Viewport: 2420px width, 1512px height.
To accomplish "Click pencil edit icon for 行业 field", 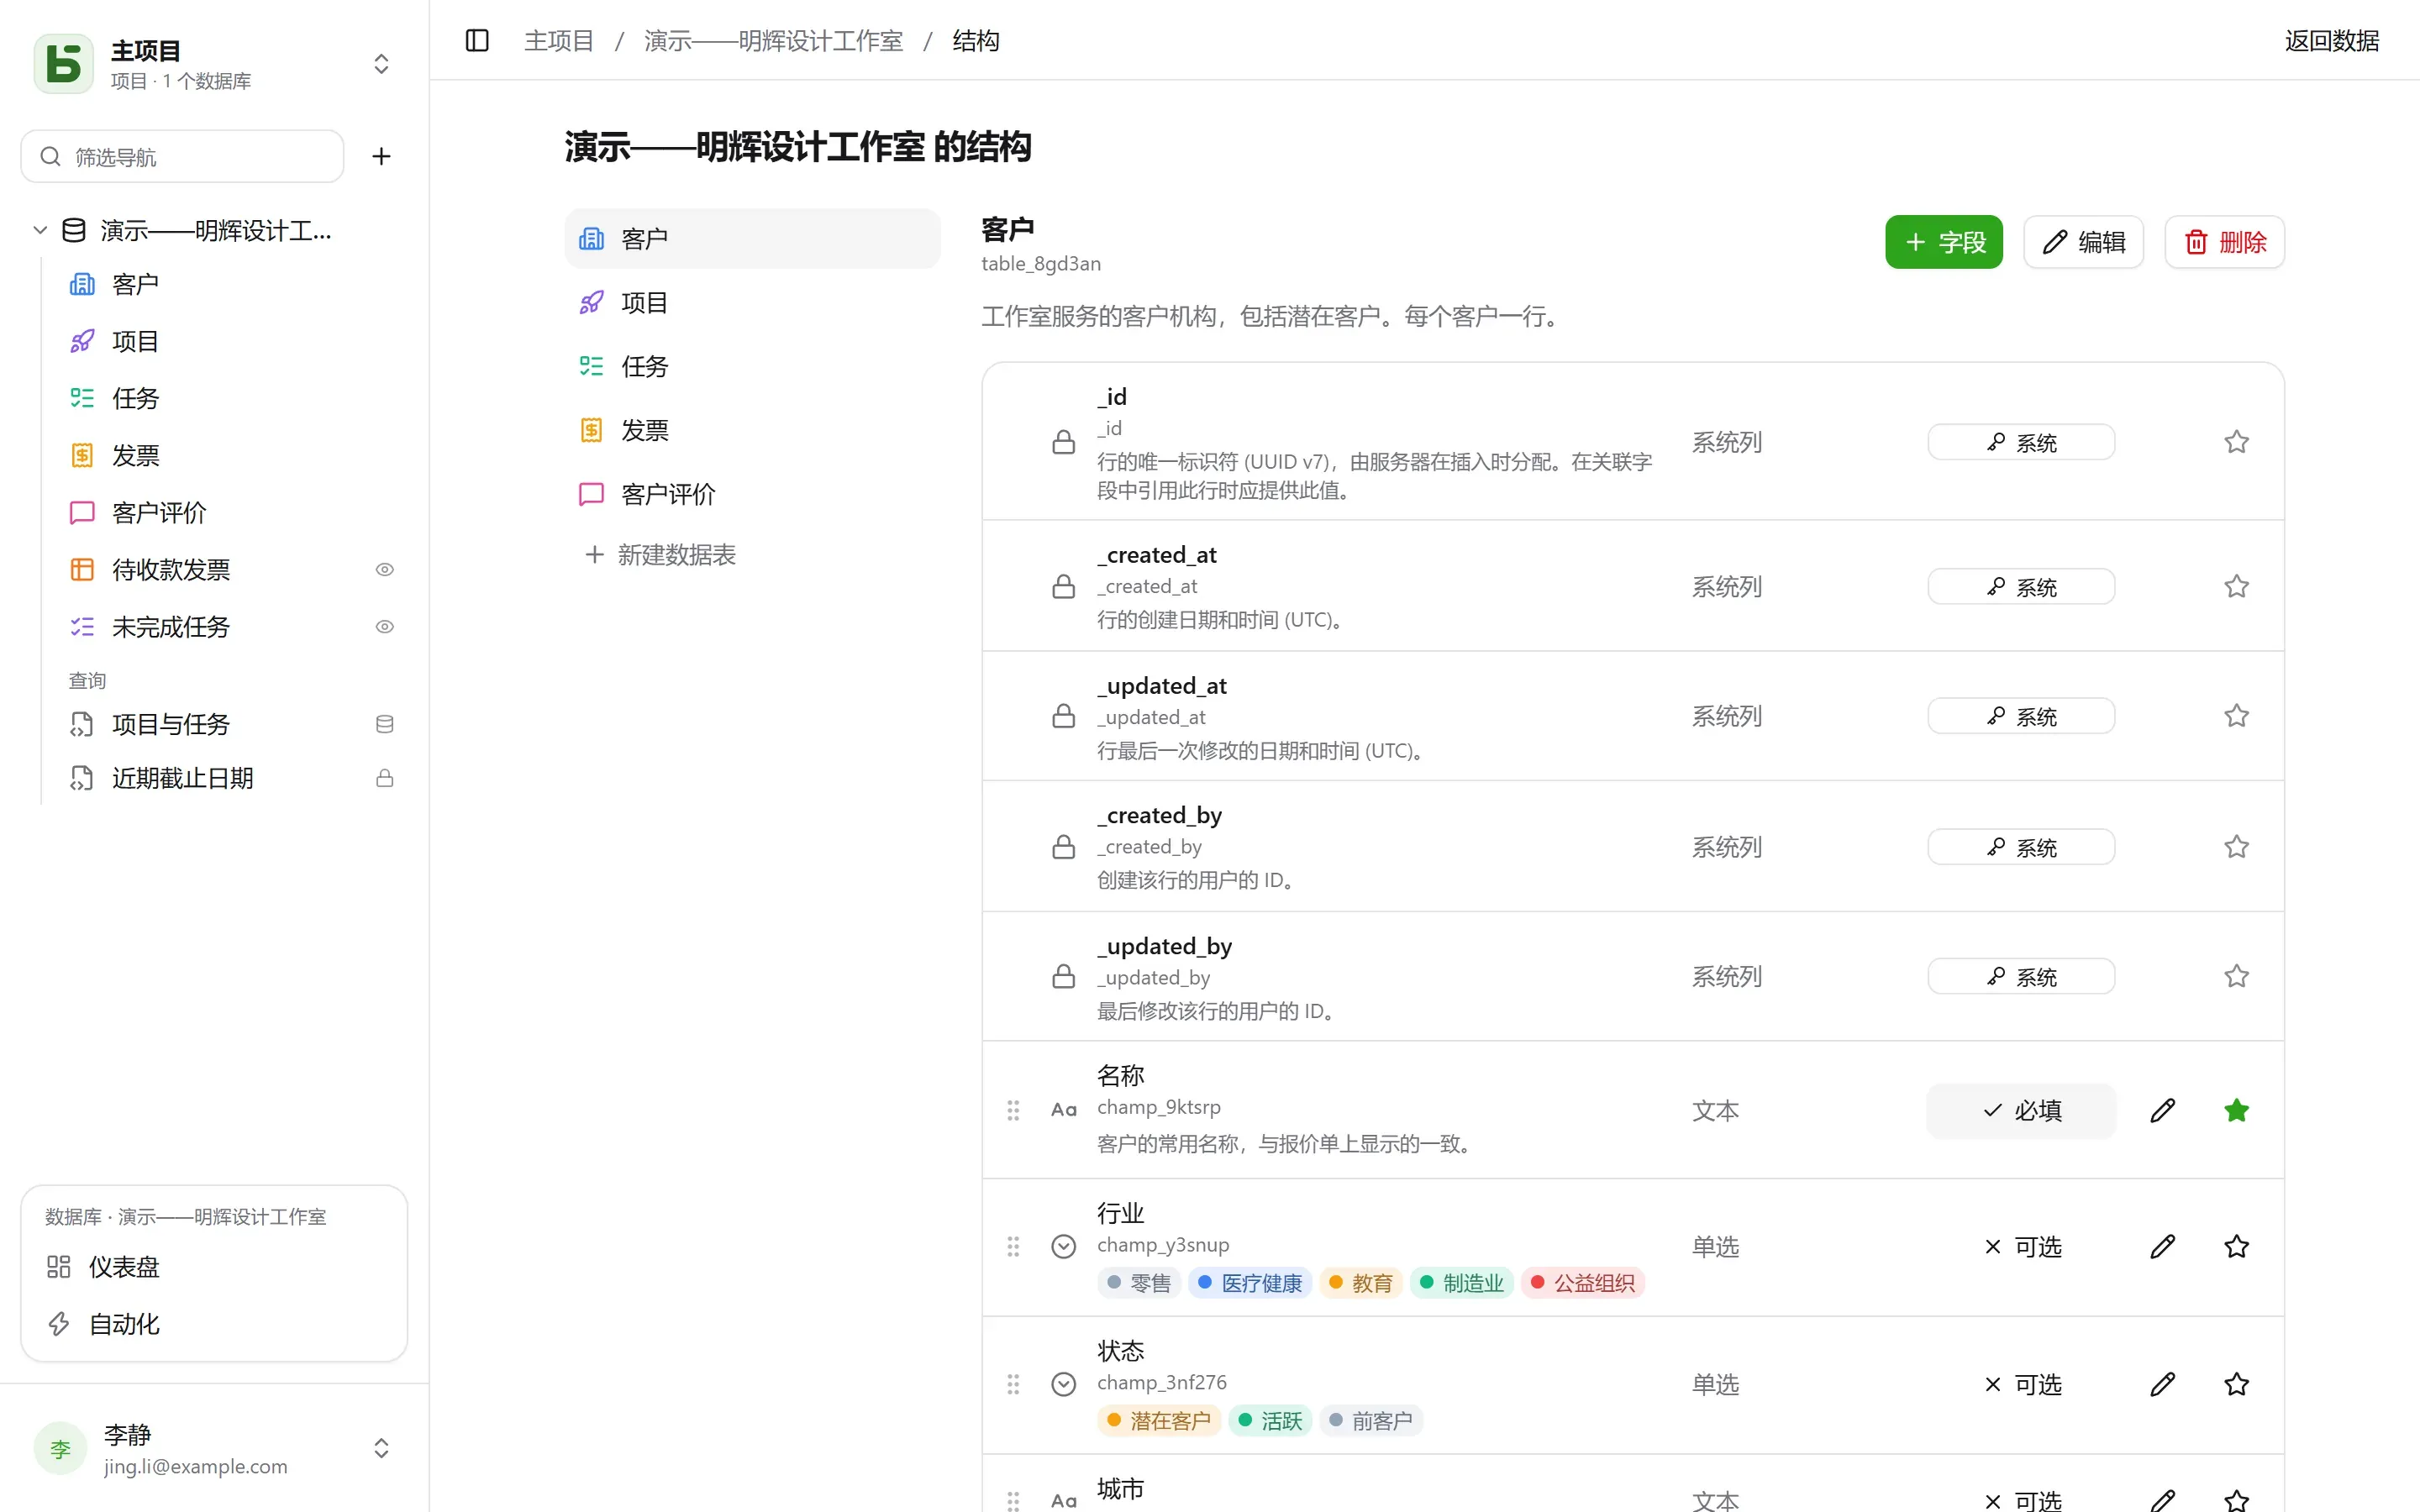I will click(2162, 1247).
